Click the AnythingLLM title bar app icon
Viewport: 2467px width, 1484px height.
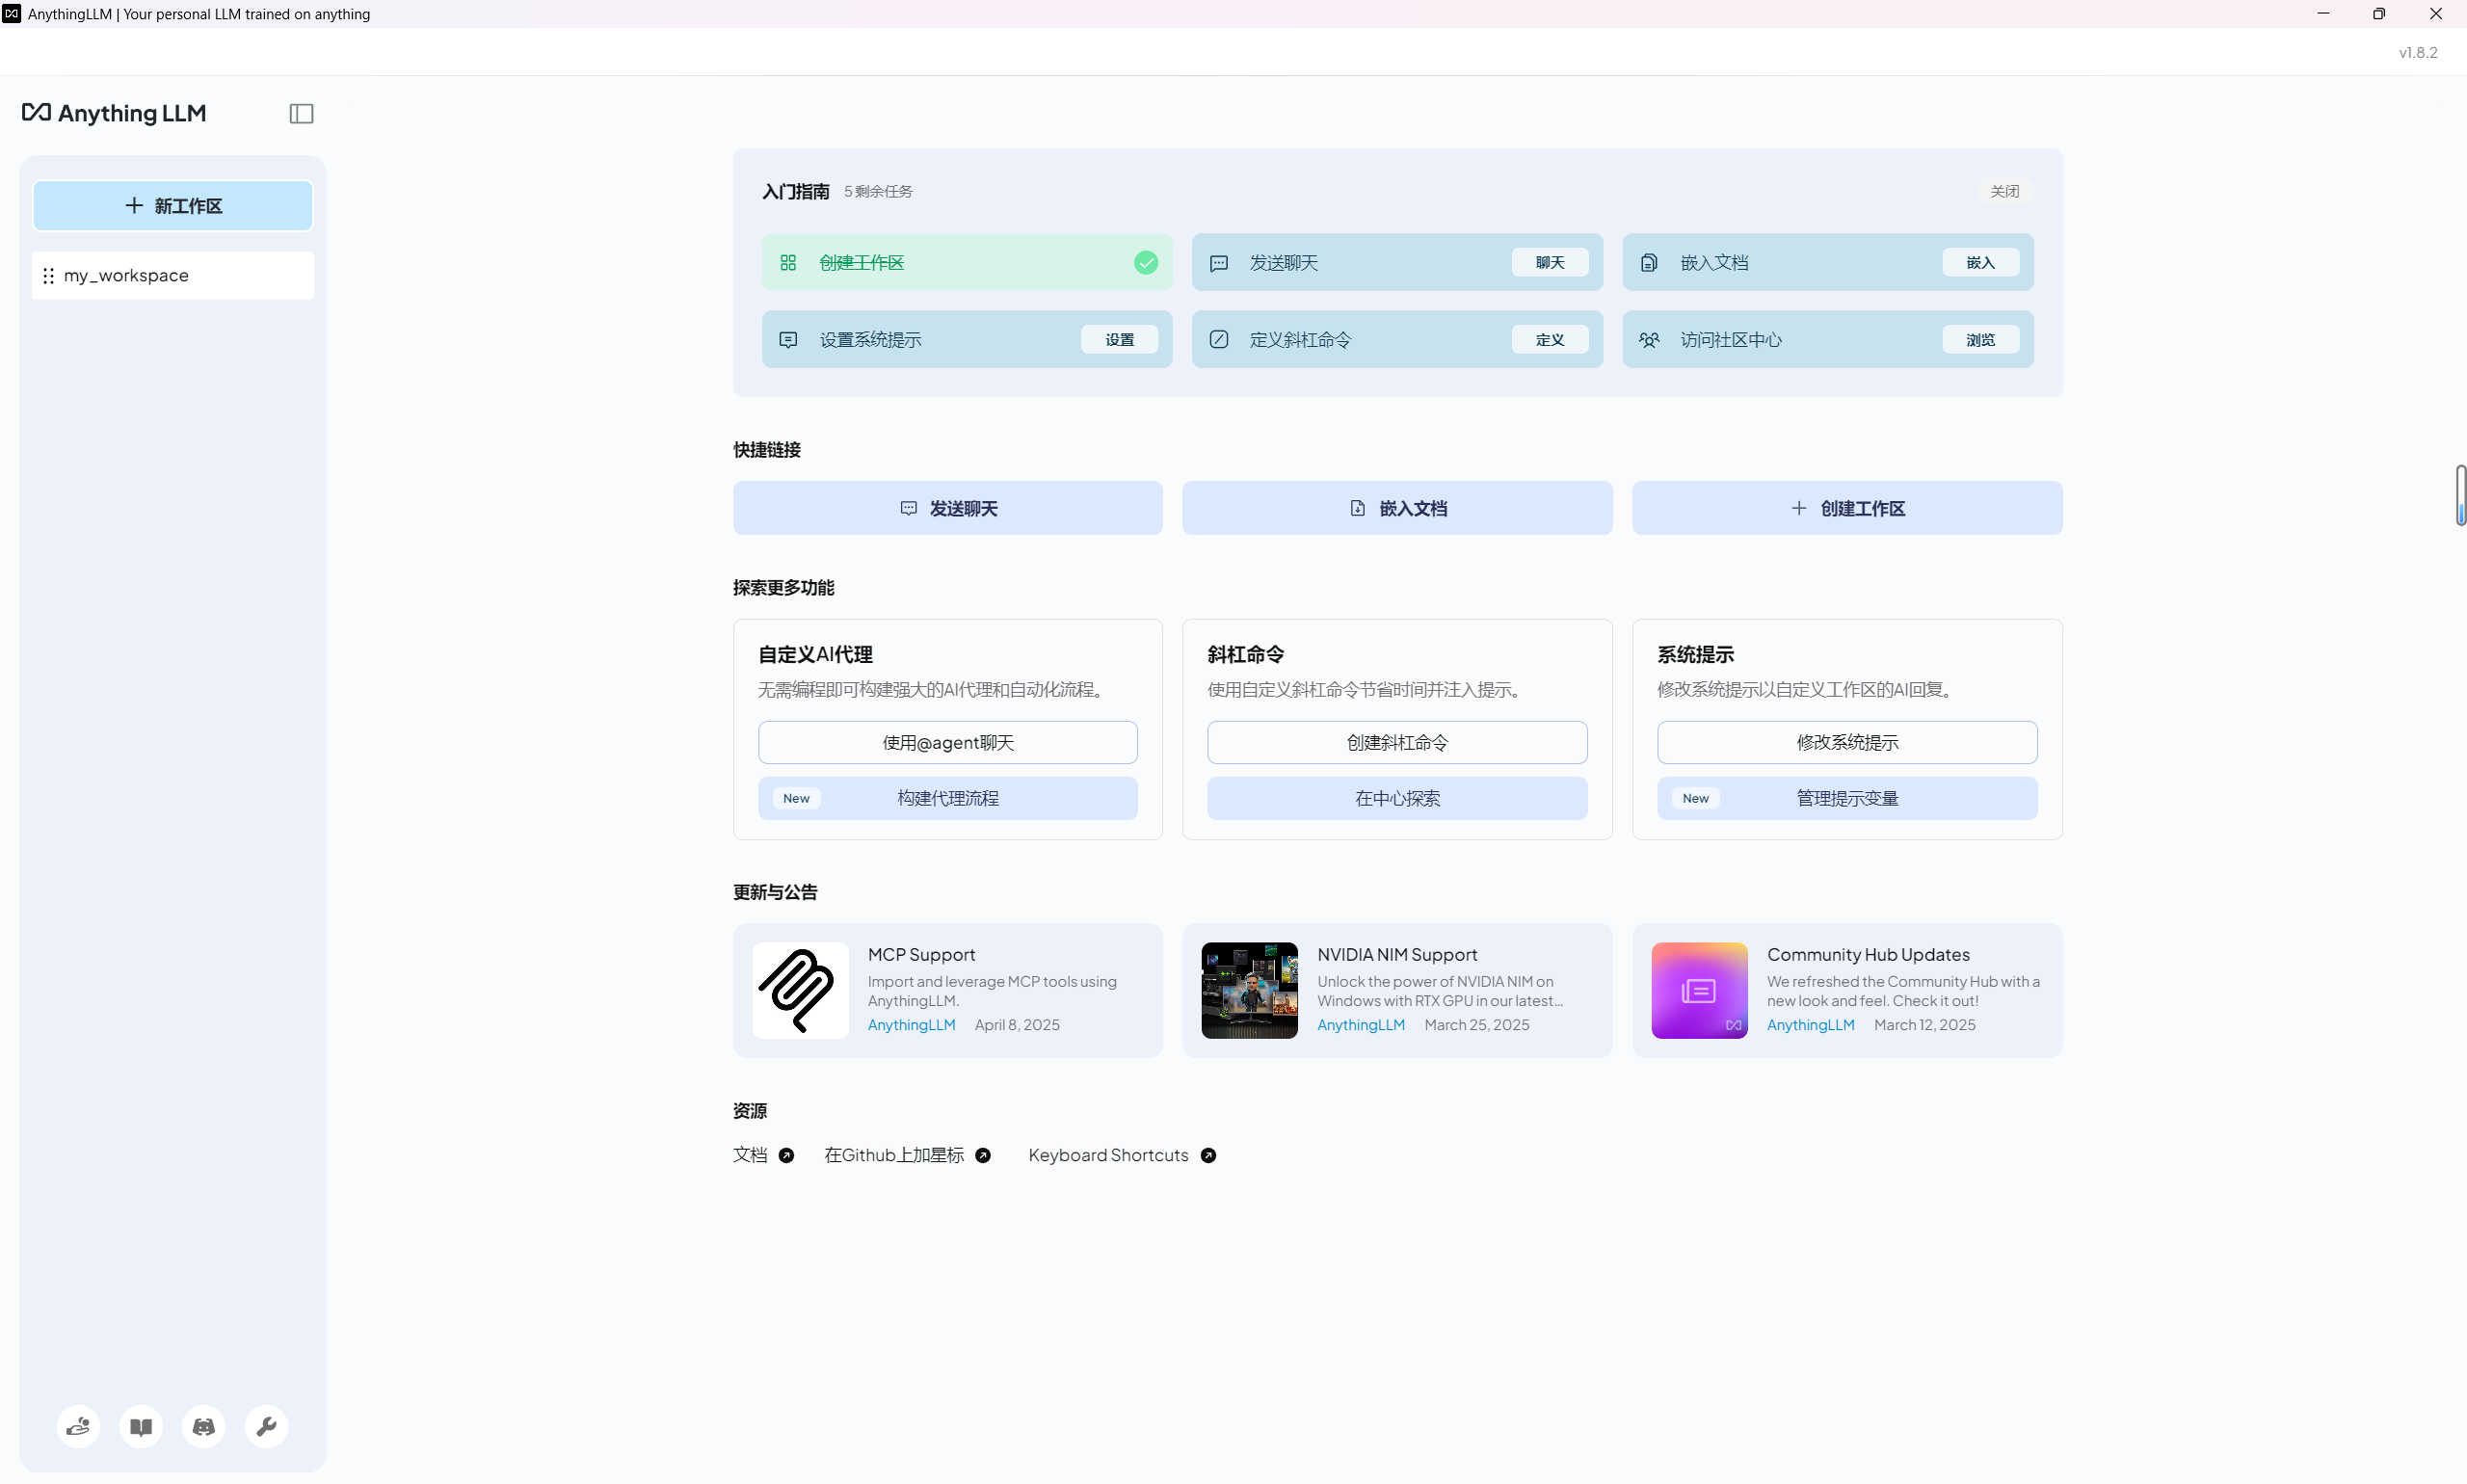[12, 14]
